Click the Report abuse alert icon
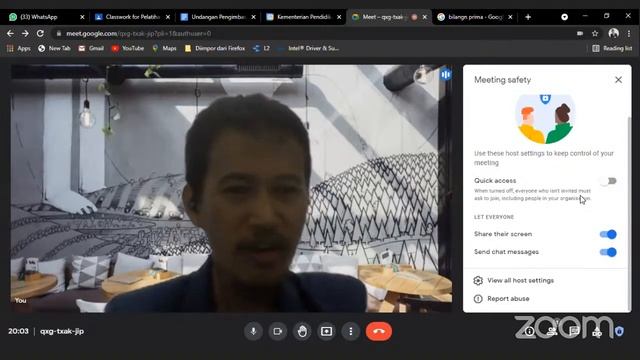The width and height of the screenshot is (640, 360). point(478,299)
